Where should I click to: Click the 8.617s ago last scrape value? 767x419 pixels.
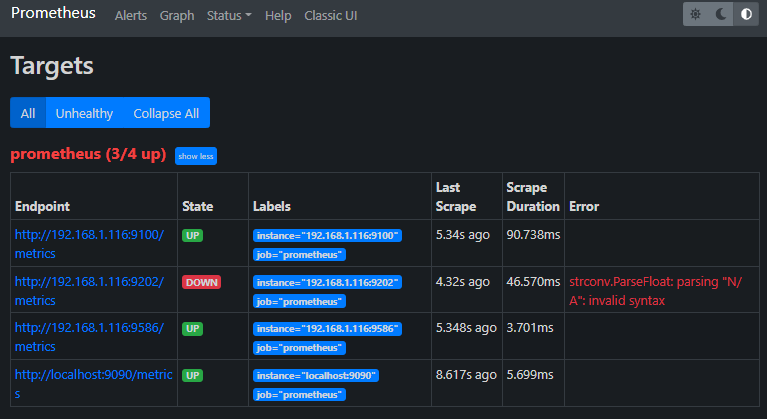[x=466, y=375]
